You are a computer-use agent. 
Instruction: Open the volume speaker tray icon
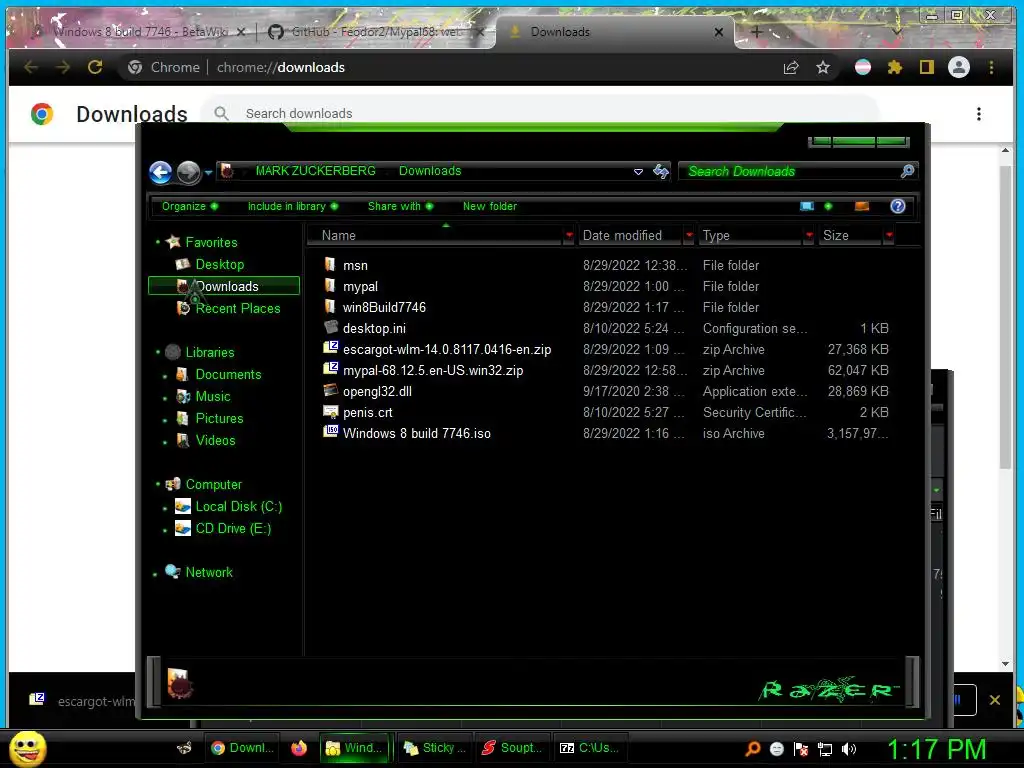pos(849,749)
